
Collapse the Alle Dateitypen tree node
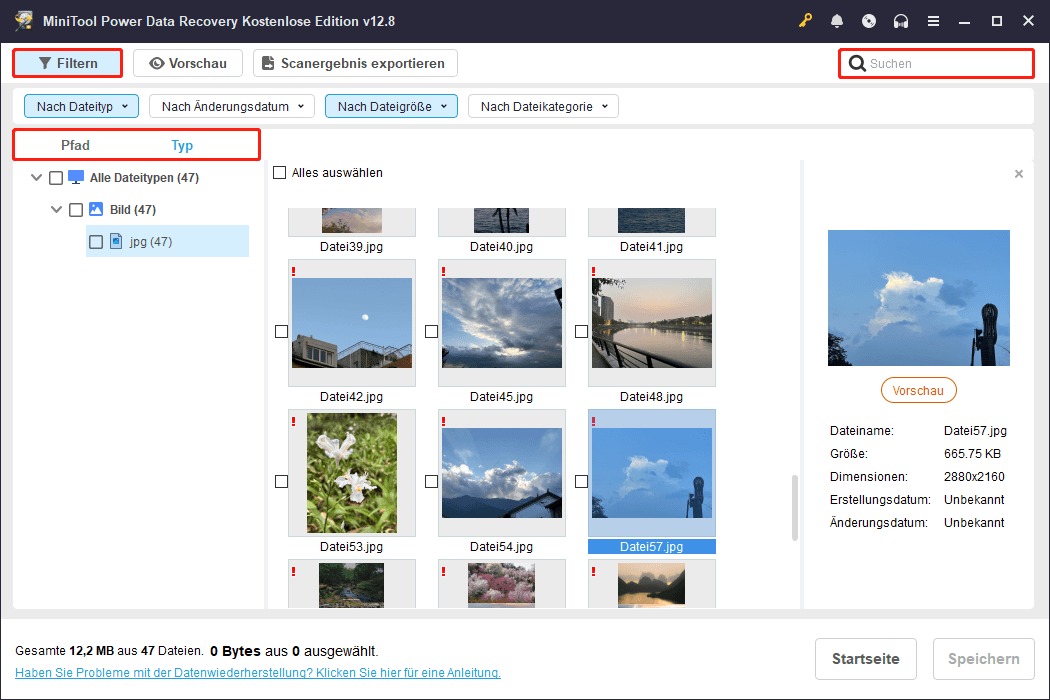pyautogui.click(x=37, y=178)
